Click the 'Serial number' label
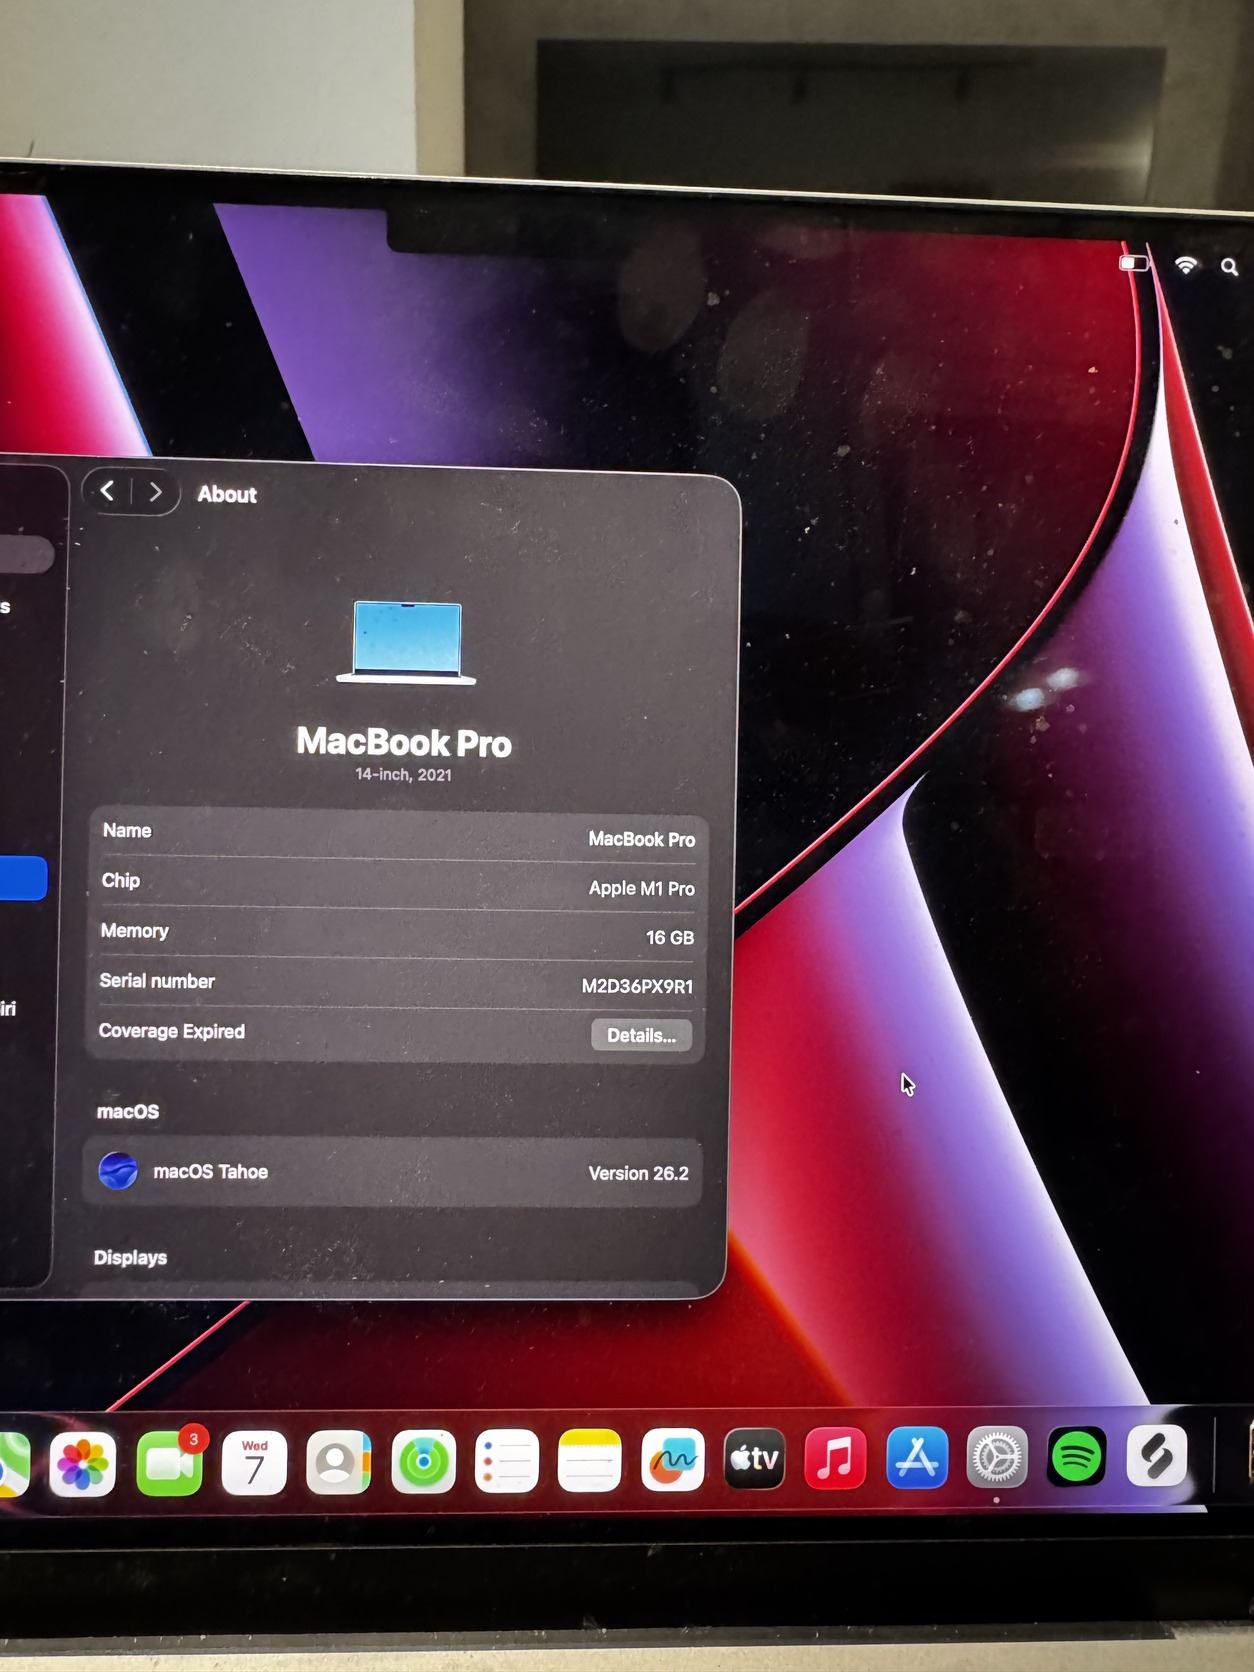The image size is (1254, 1672). pyautogui.click(x=157, y=981)
